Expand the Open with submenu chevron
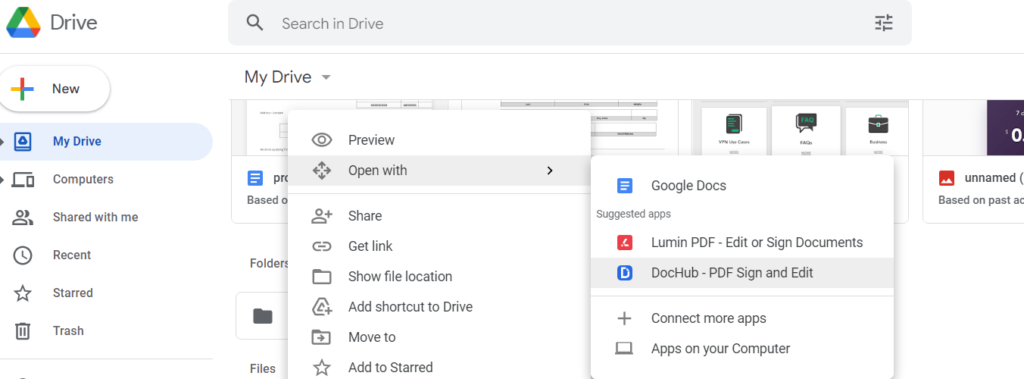This screenshot has width=1024, height=379. pos(550,171)
